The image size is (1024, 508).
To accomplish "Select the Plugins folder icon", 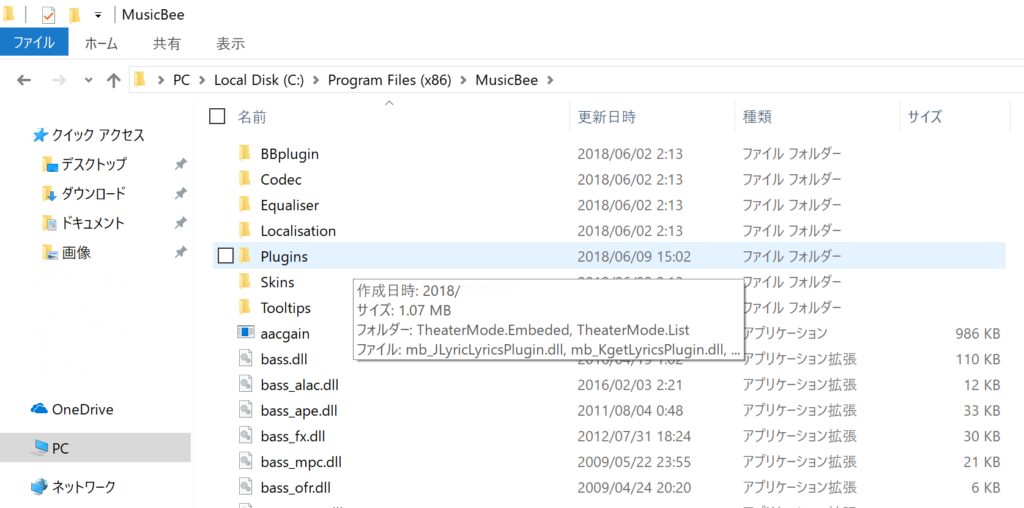I will click(x=246, y=257).
